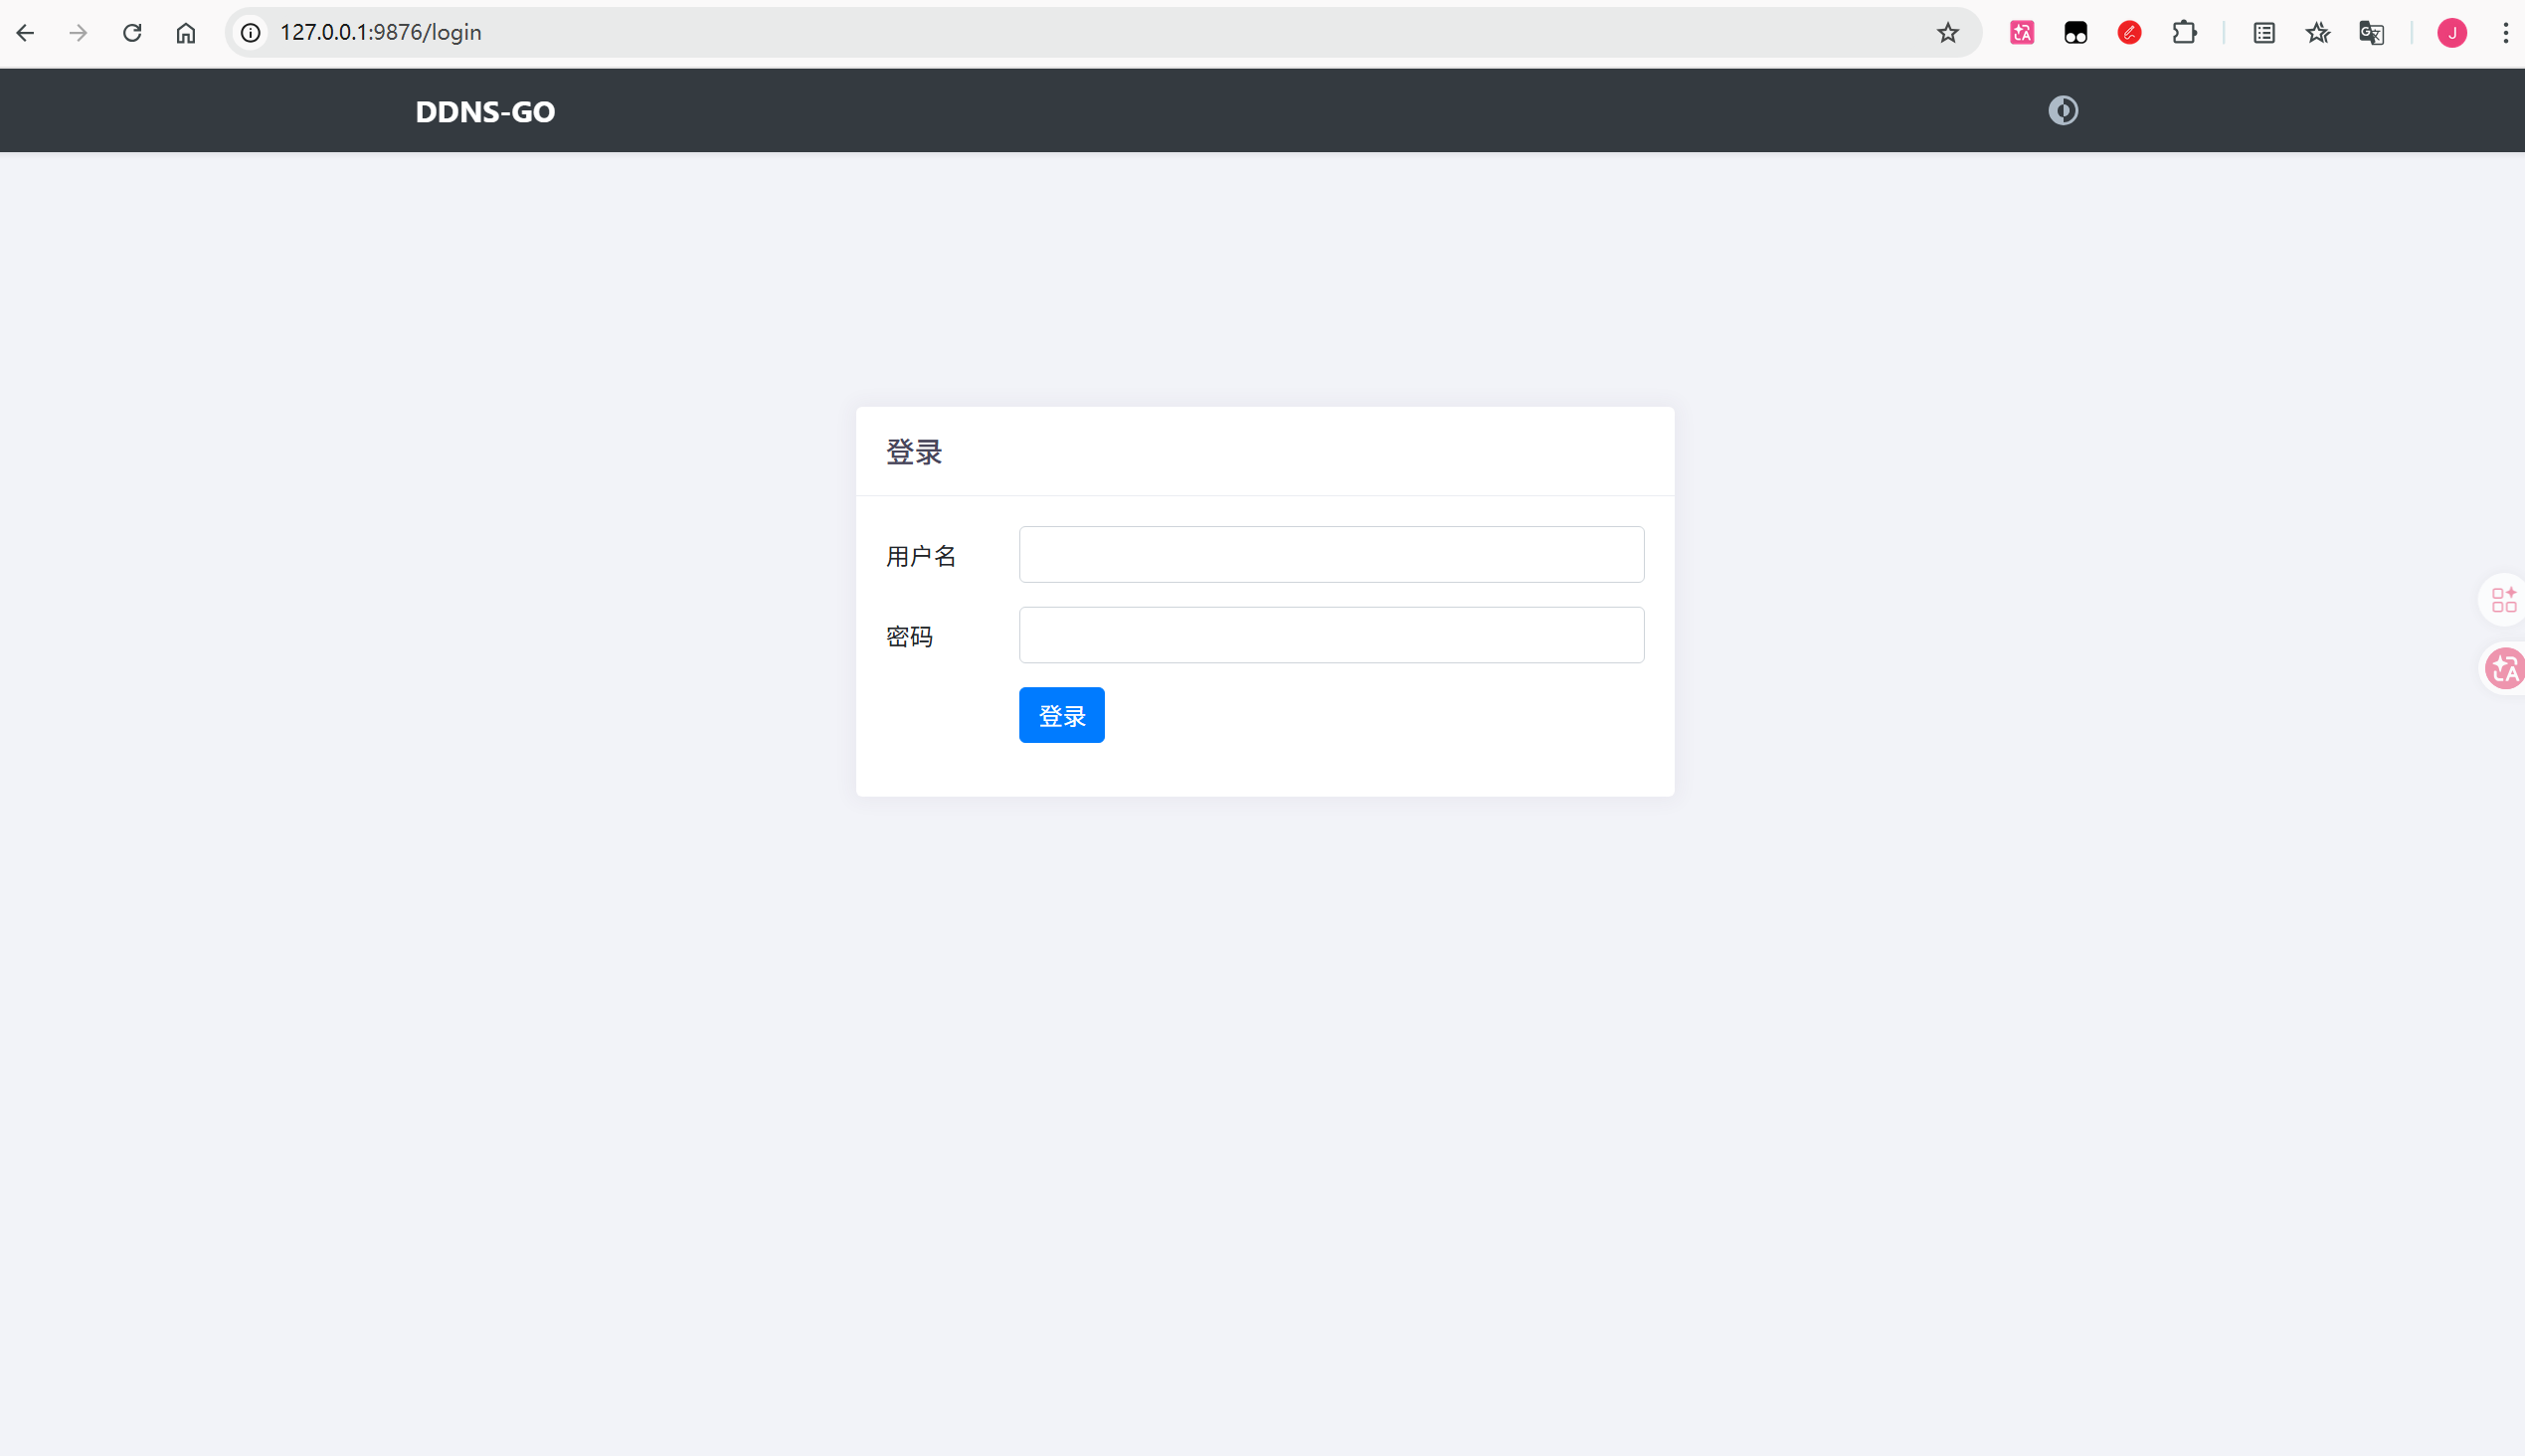The height and width of the screenshot is (1456, 2525).
Task: View site information icon in address bar
Action: 251,33
